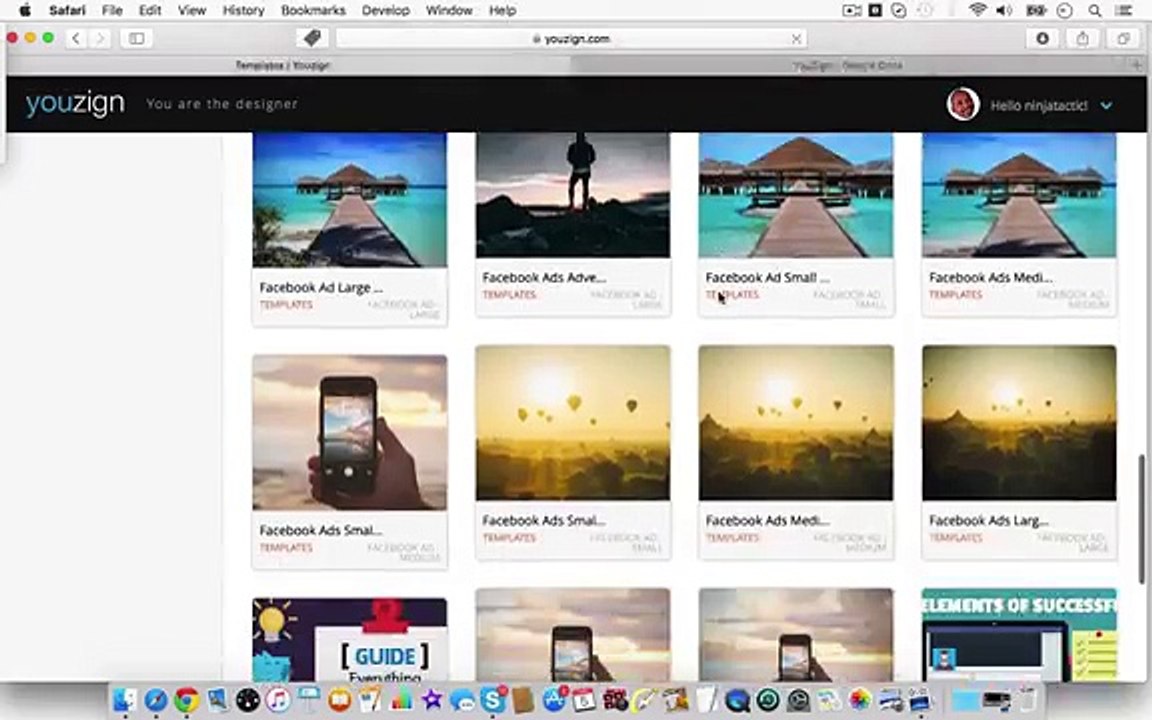
Task: Open the GUIDE template thumbnail
Action: point(350,639)
